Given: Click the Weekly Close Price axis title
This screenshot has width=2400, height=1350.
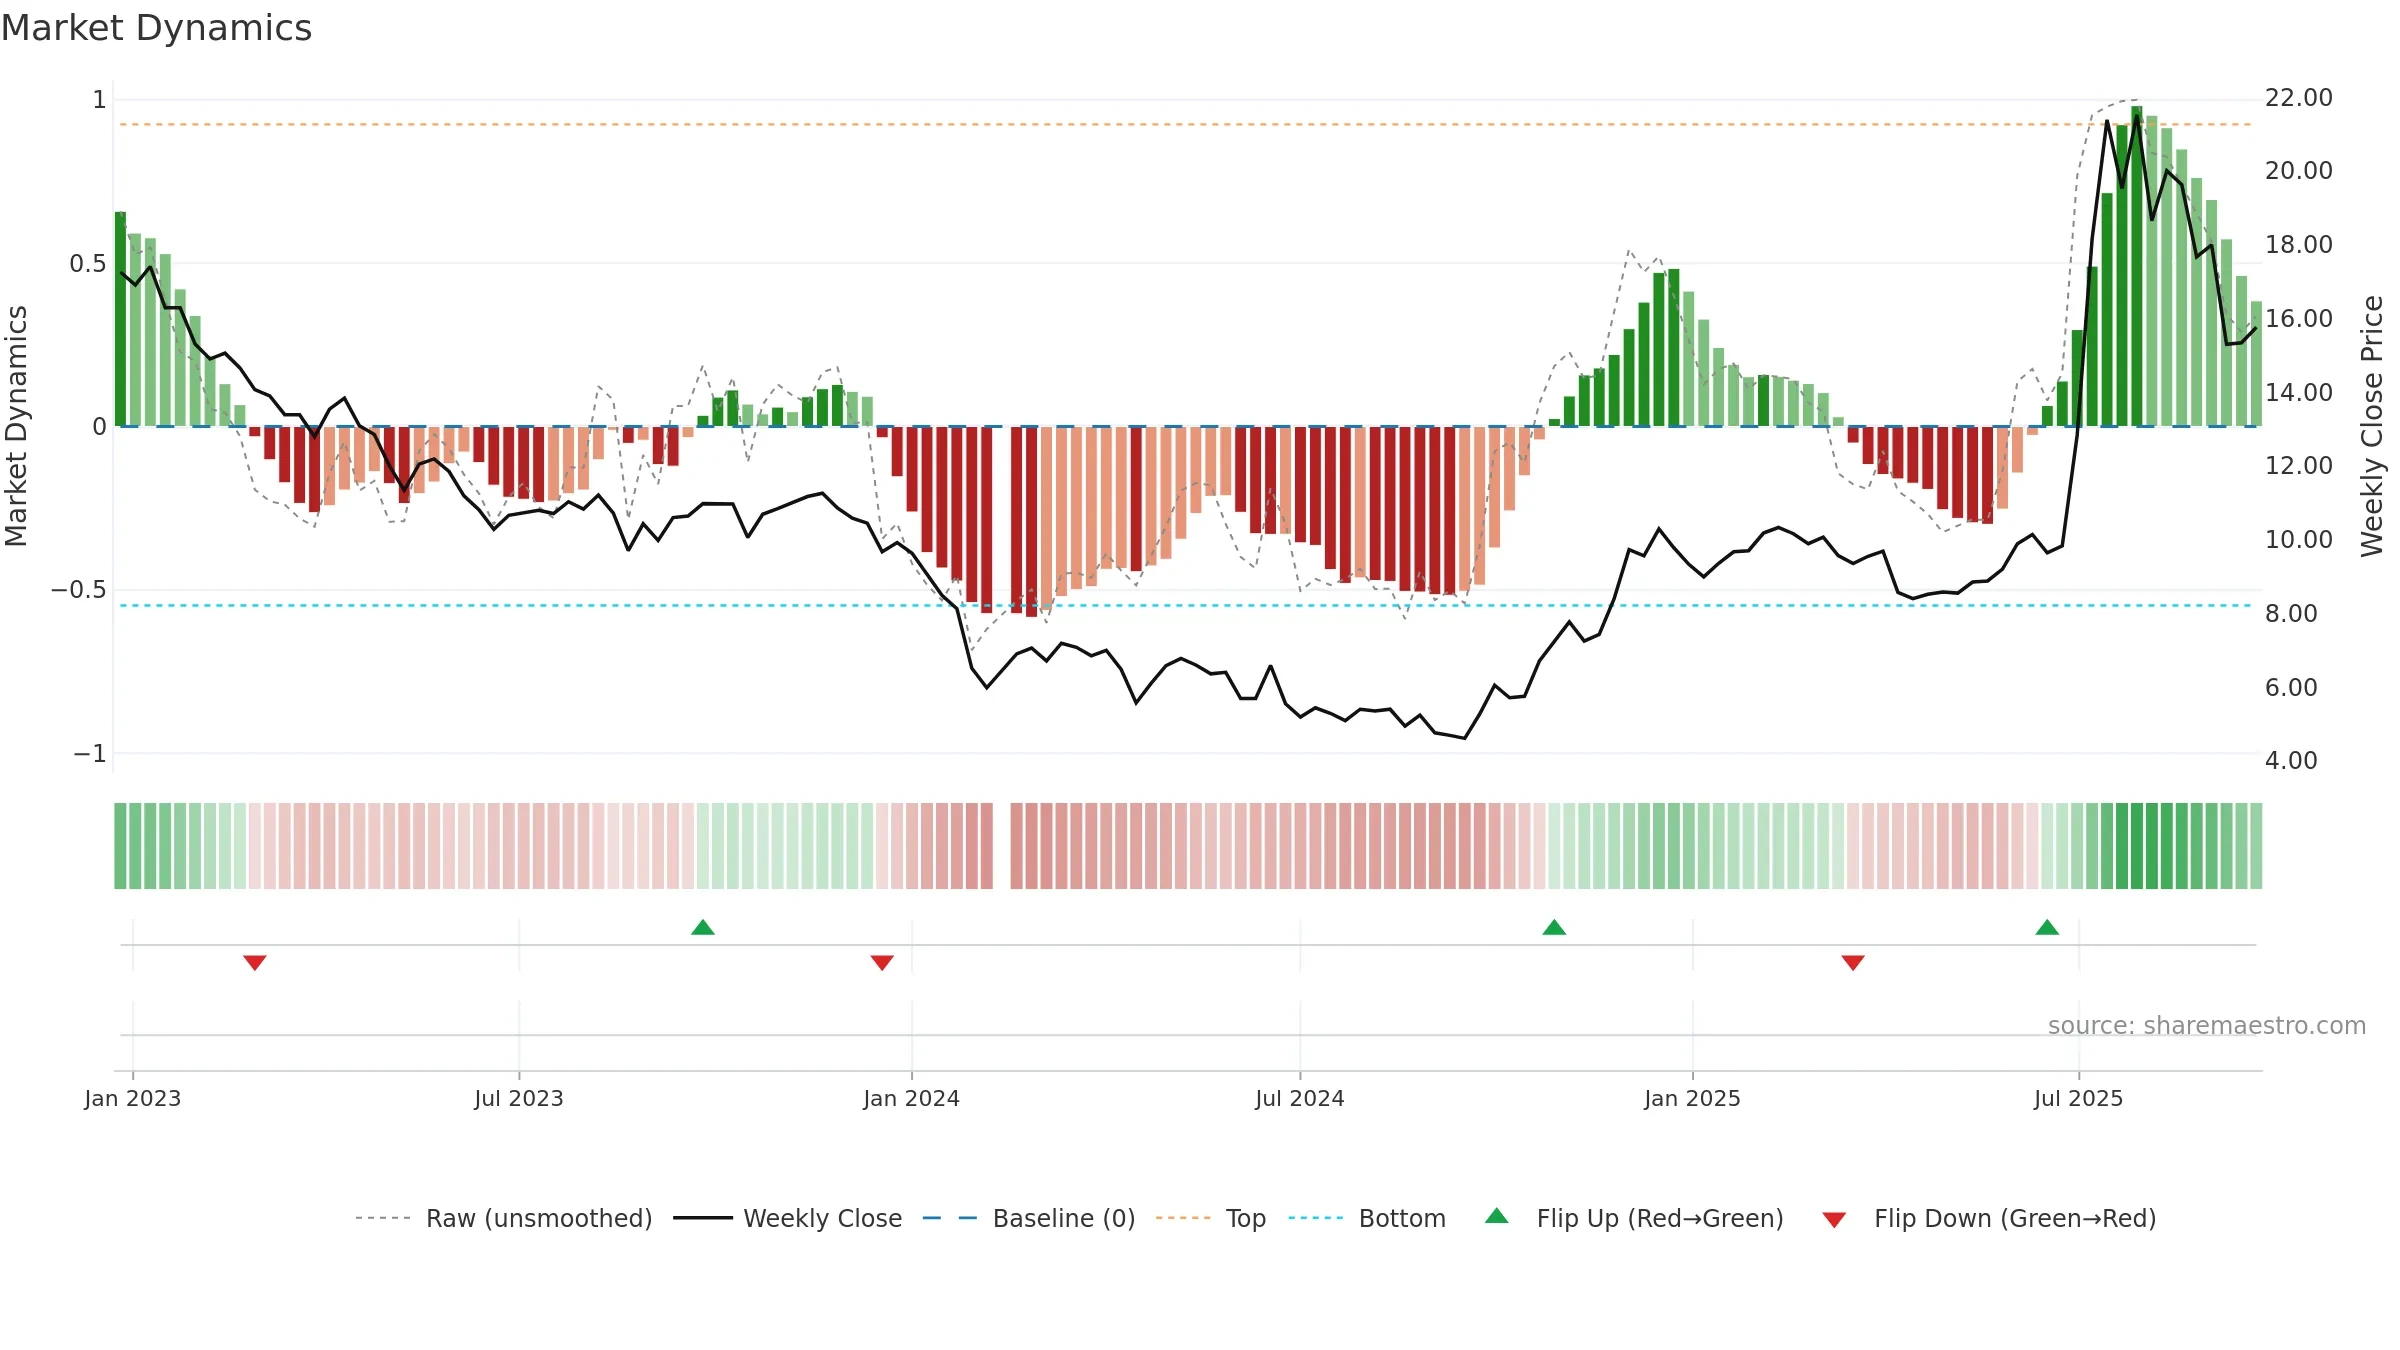Looking at the screenshot, I should point(2372,426).
